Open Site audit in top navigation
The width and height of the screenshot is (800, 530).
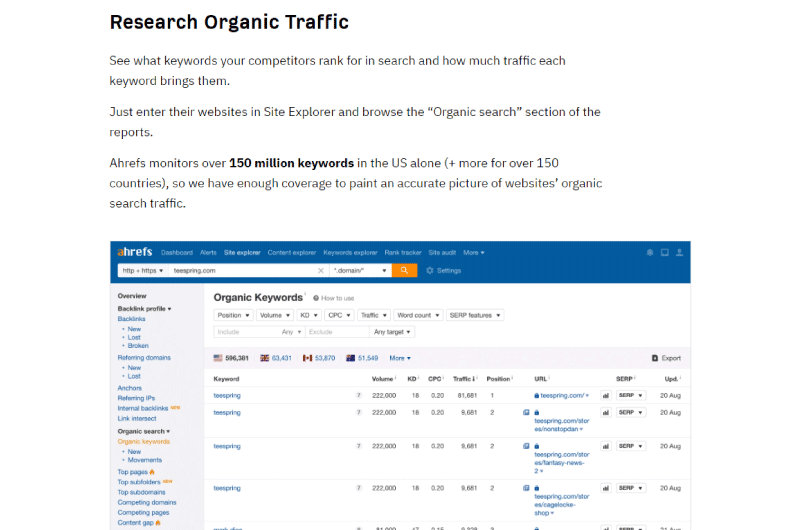pos(442,253)
